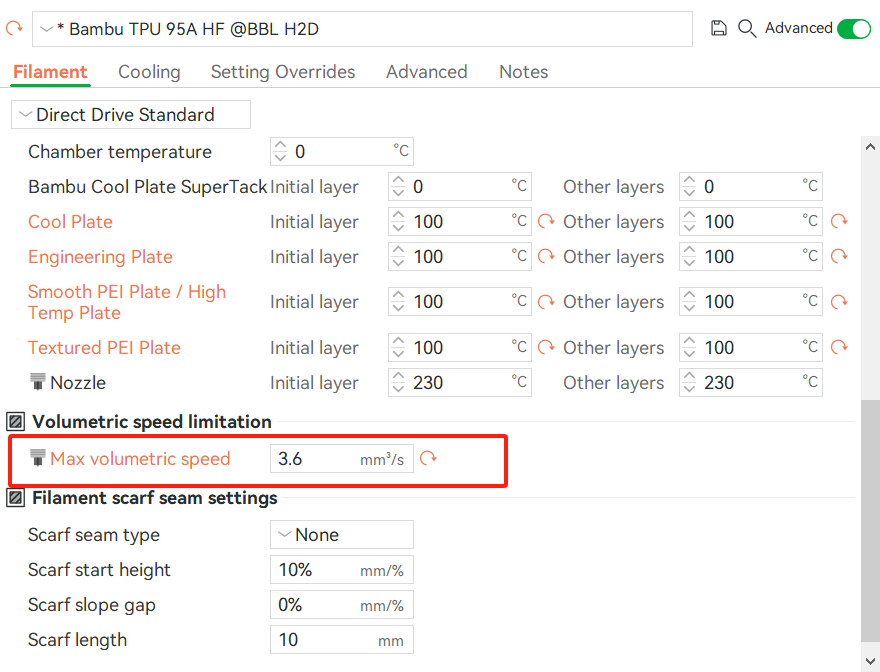Expand the Direct Drive Standard dropdown
Viewport: 880px width, 672px height.
point(131,115)
